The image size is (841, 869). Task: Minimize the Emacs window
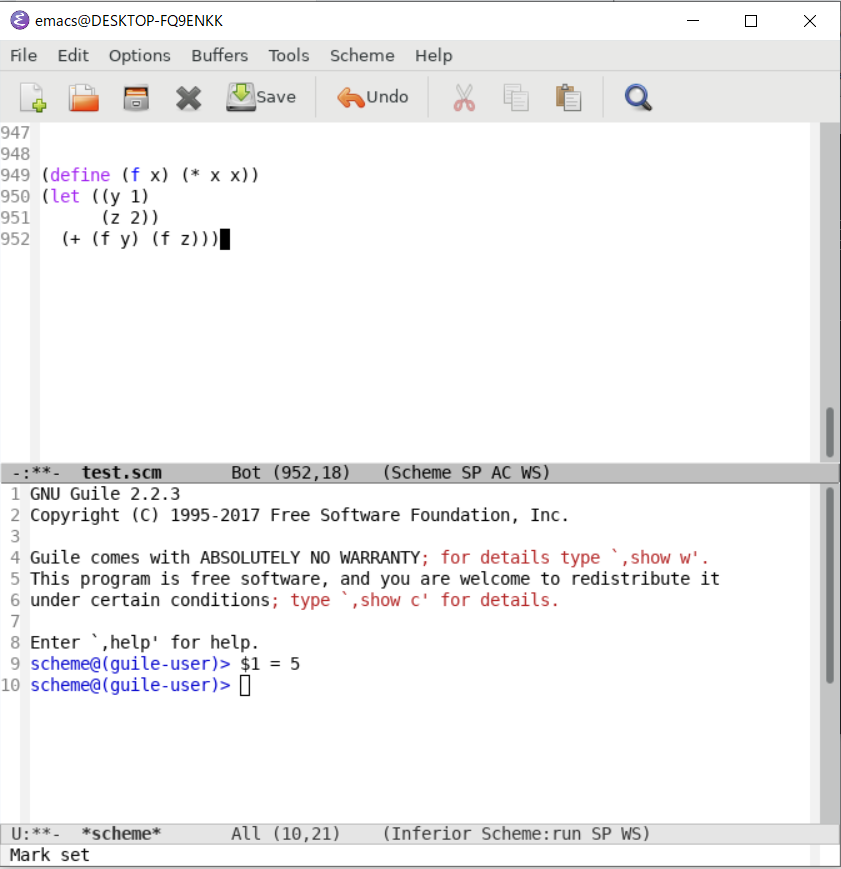tap(693, 21)
